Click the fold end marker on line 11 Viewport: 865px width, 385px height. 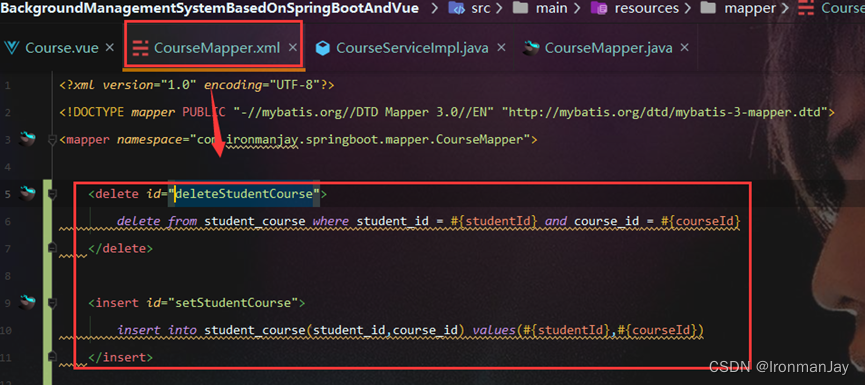52,357
